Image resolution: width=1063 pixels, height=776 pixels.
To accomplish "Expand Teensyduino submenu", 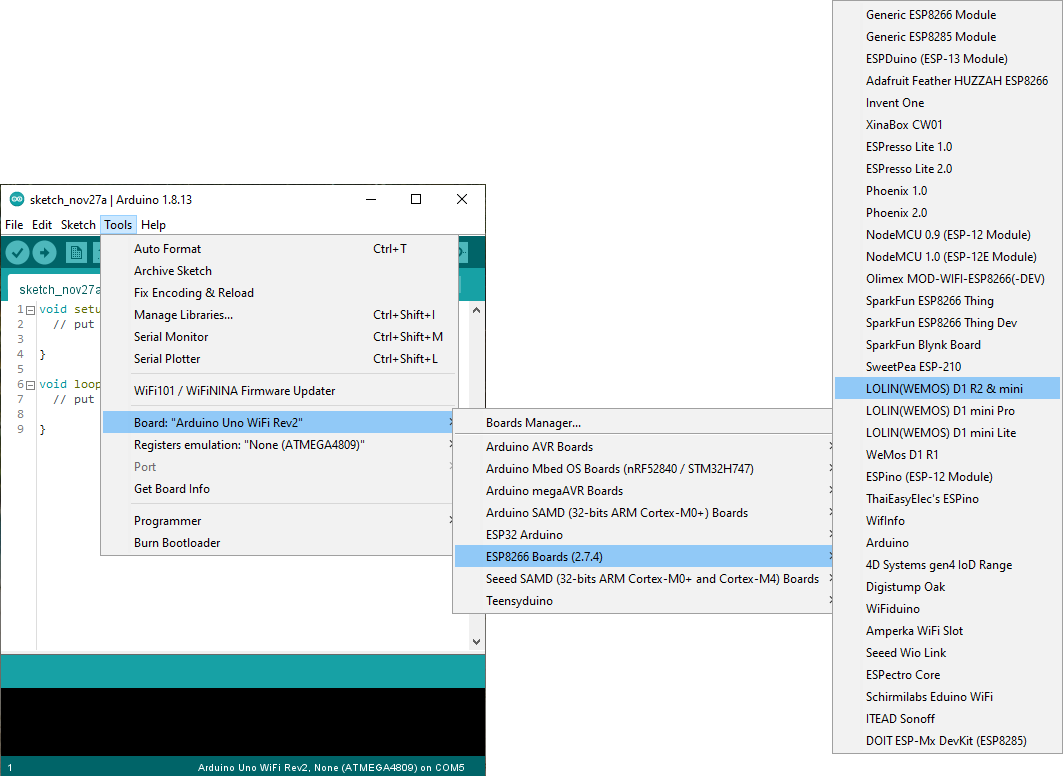I will tap(643, 601).
